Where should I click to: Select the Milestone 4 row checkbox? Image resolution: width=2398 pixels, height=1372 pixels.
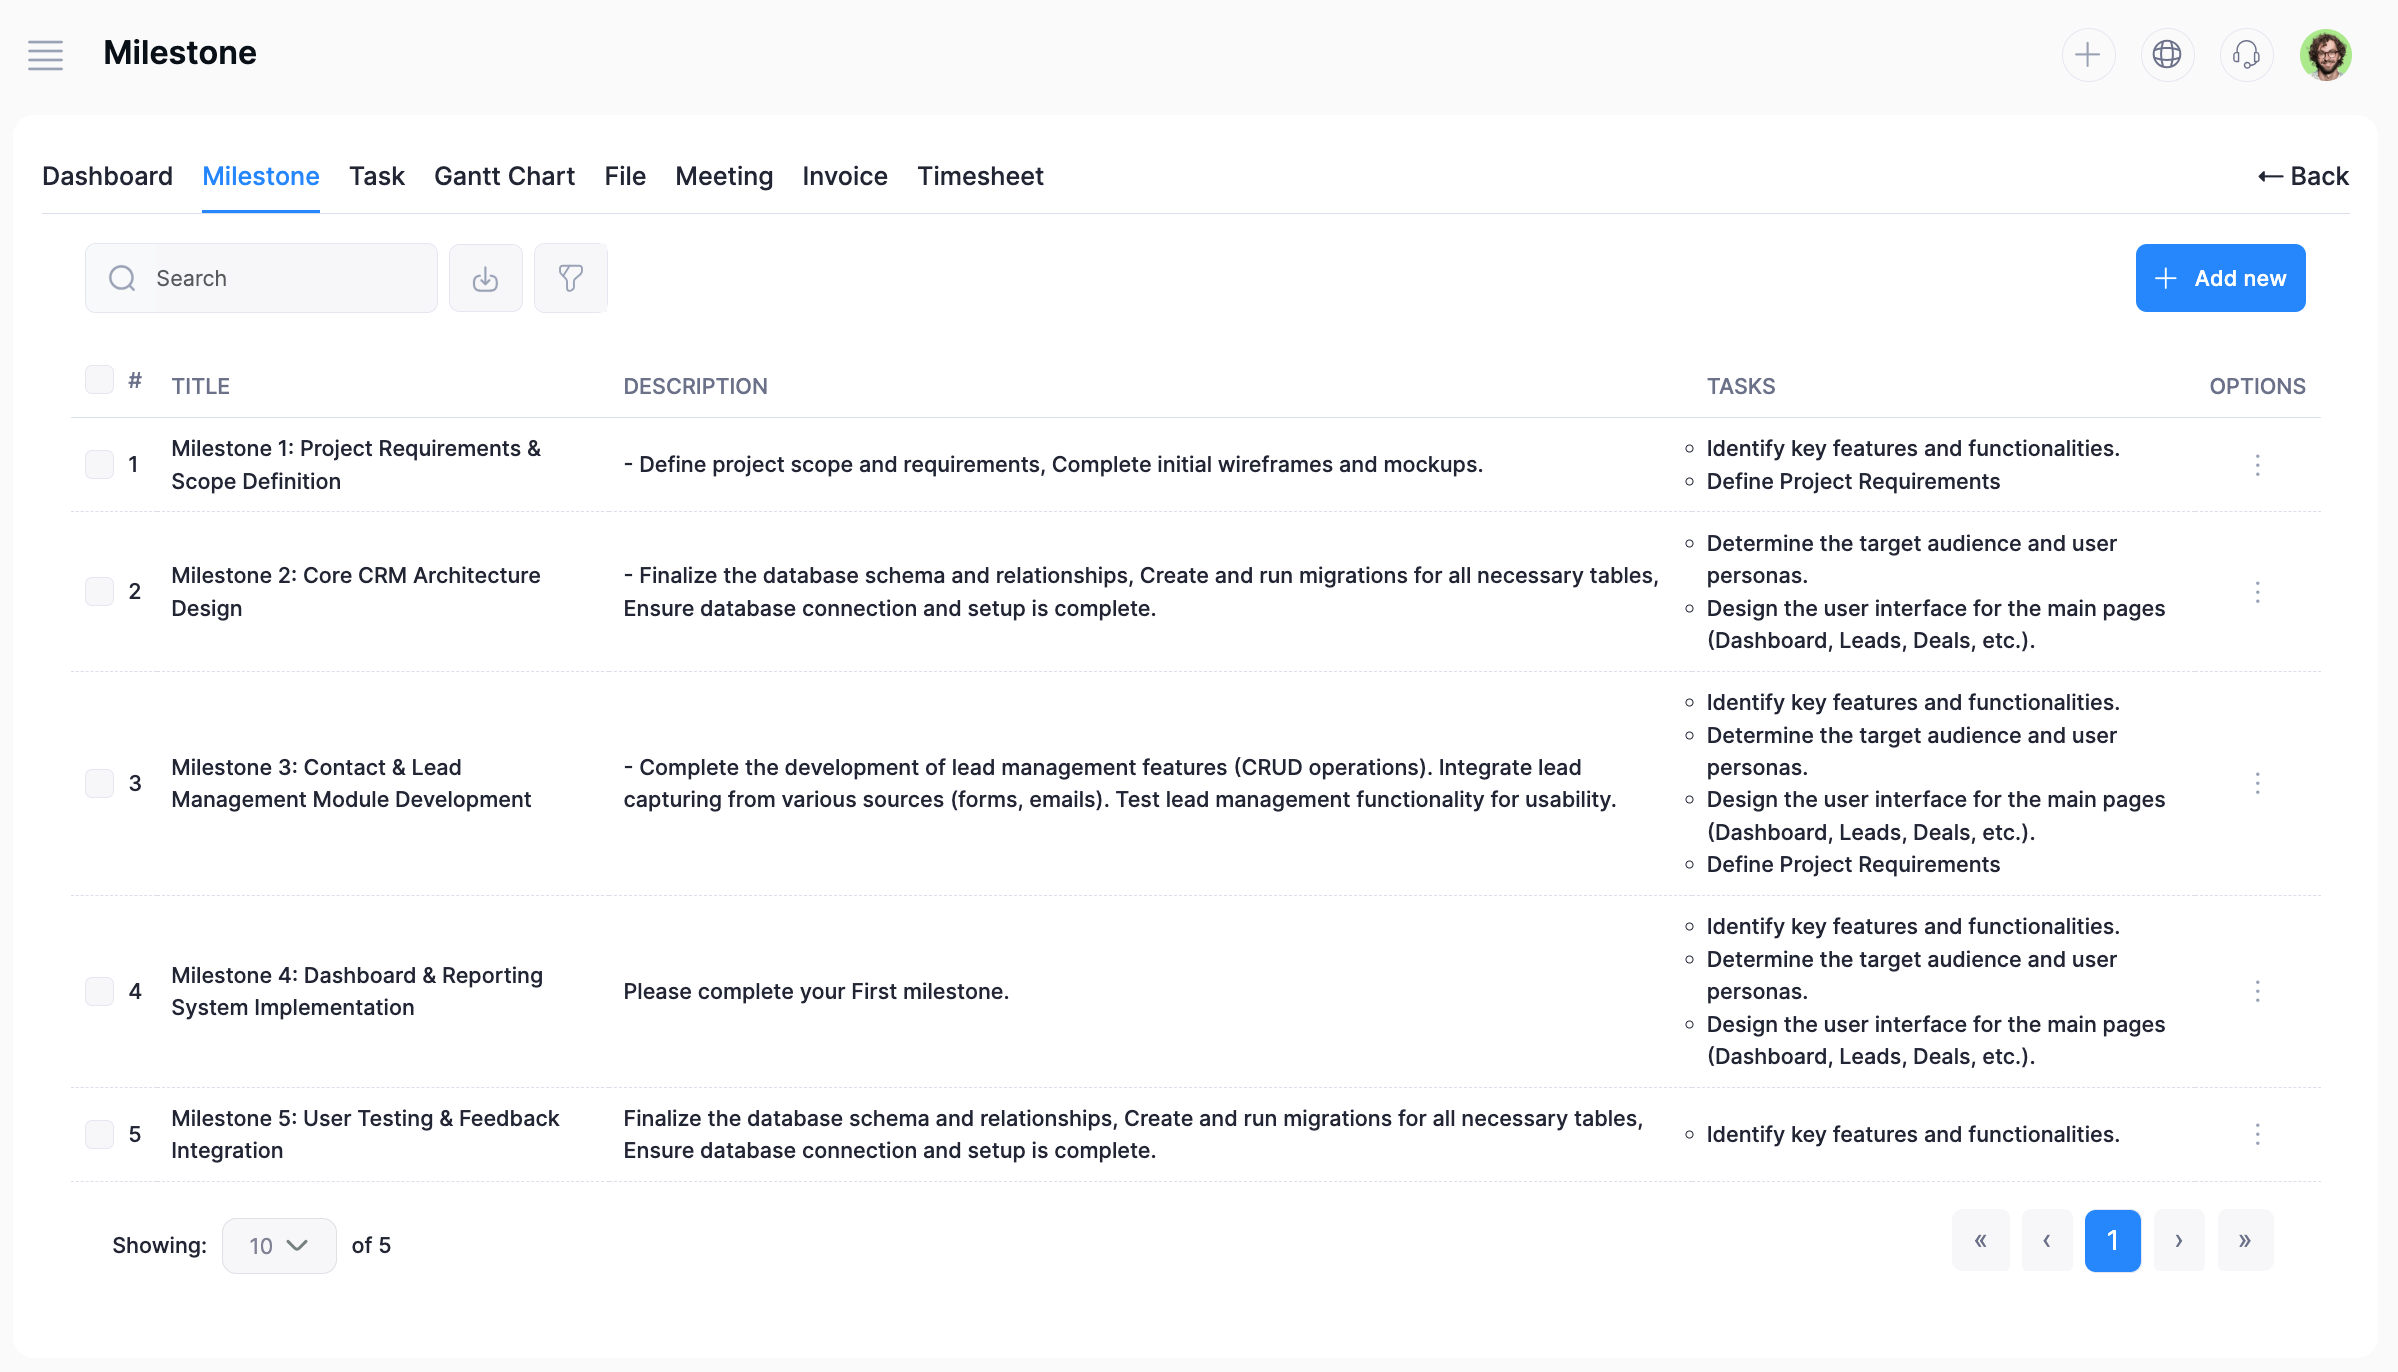(99, 991)
